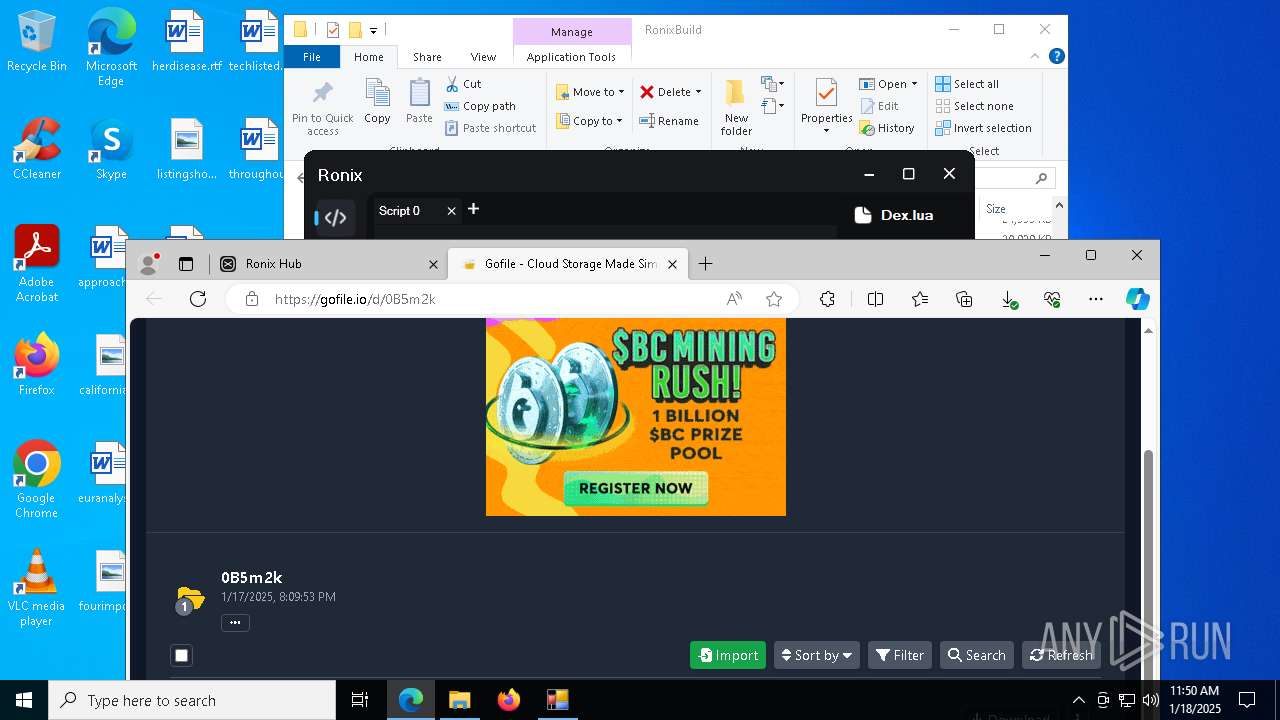The image size is (1280, 720).
Task: Select Dex.lua file in Ronix
Action: click(x=894, y=215)
